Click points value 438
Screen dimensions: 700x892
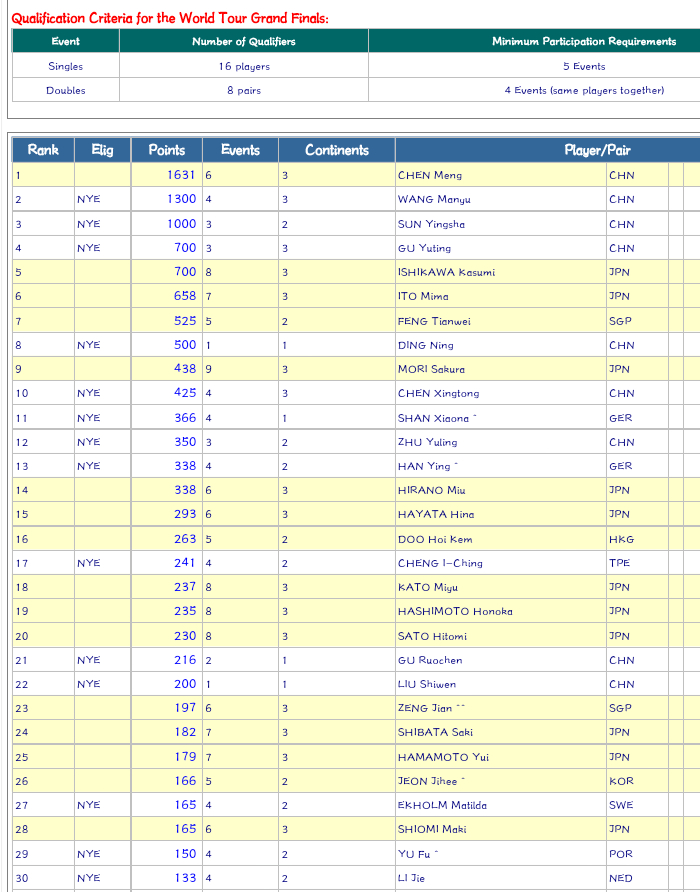[185, 369]
